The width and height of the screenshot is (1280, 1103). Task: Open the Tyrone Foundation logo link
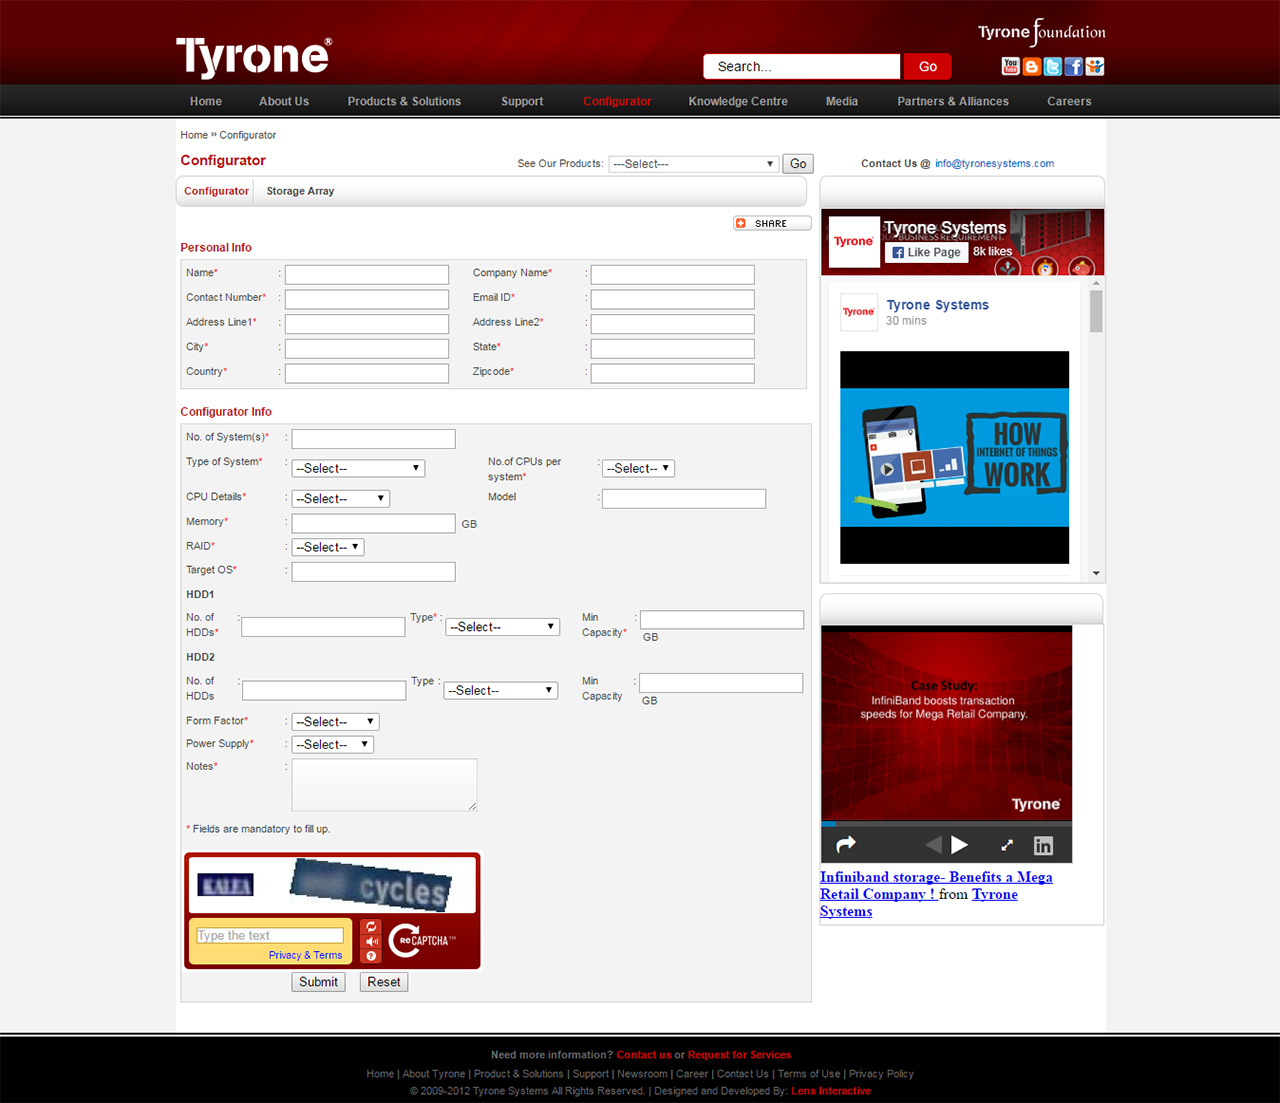[1041, 32]
